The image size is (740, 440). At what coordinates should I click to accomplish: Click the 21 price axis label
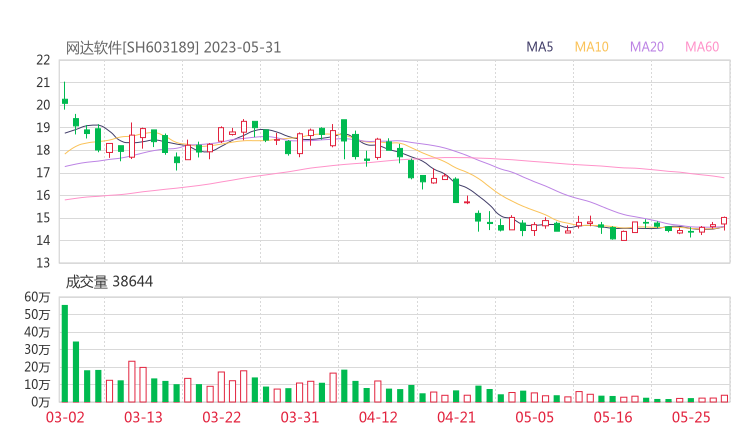coord(43,83)
